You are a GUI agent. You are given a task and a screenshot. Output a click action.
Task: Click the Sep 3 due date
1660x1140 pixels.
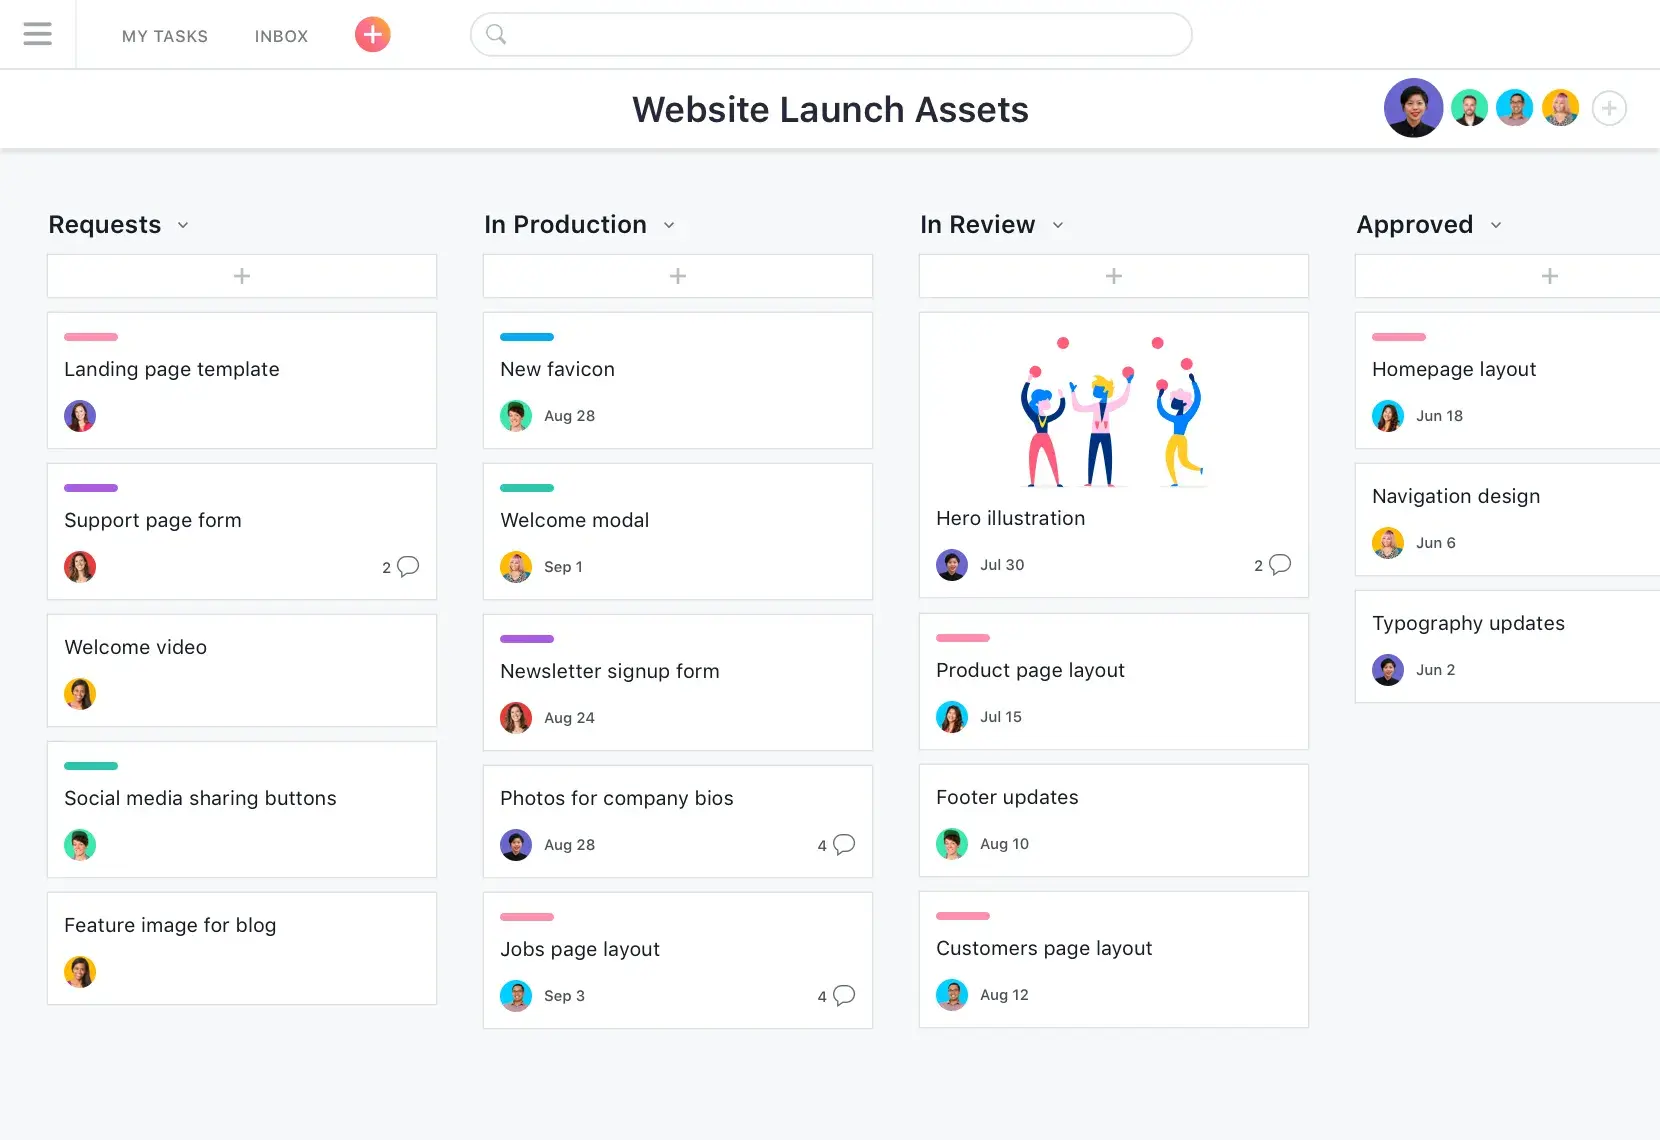pyautogui.click(x=564, y=996)
